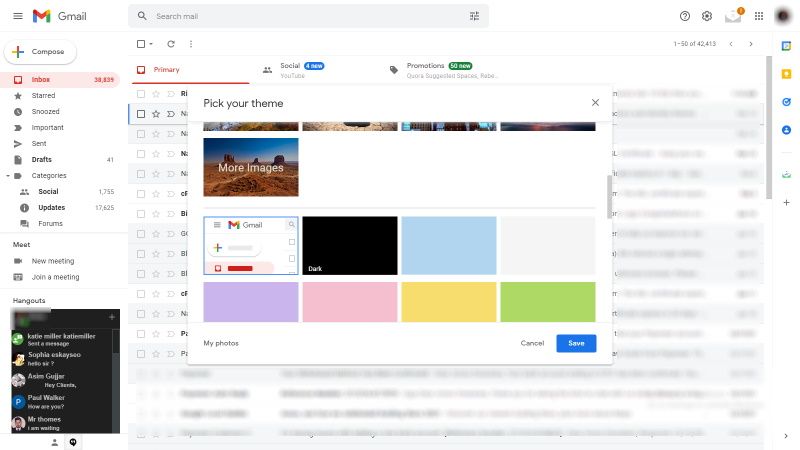Open search filter options icon
The width and height of the screenshot is (800, 450).
click(x=474, y=16)
